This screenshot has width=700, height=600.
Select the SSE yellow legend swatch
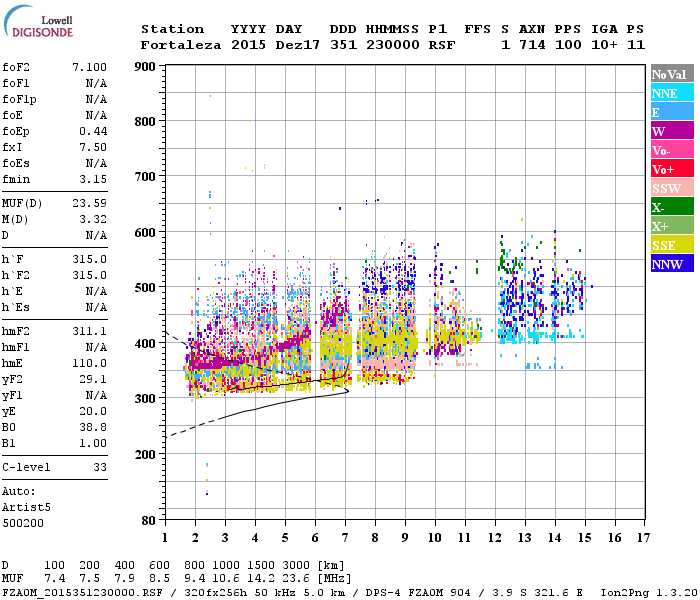[672, 245]
